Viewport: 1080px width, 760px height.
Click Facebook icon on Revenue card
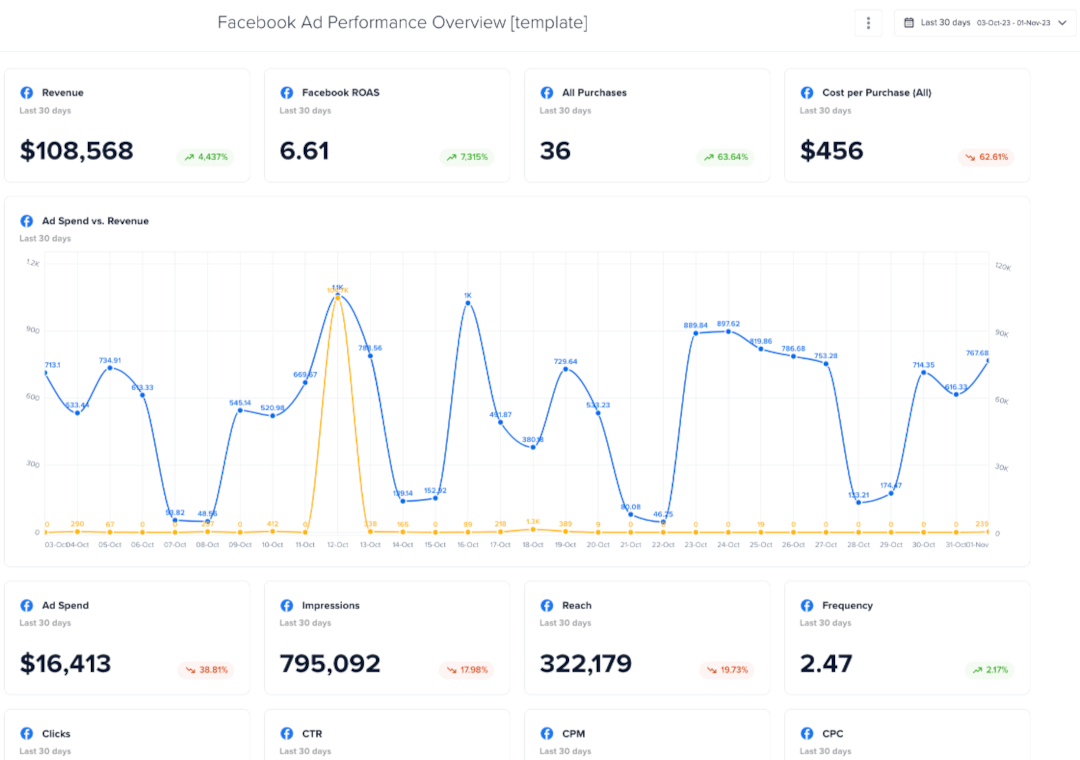(x=27, y=92)
